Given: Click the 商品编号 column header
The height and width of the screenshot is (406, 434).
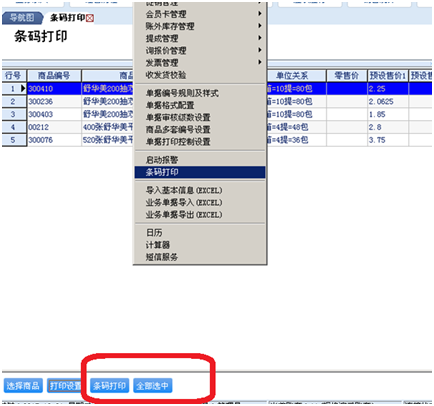Looking at the screenshot, I should click(54, 76).
